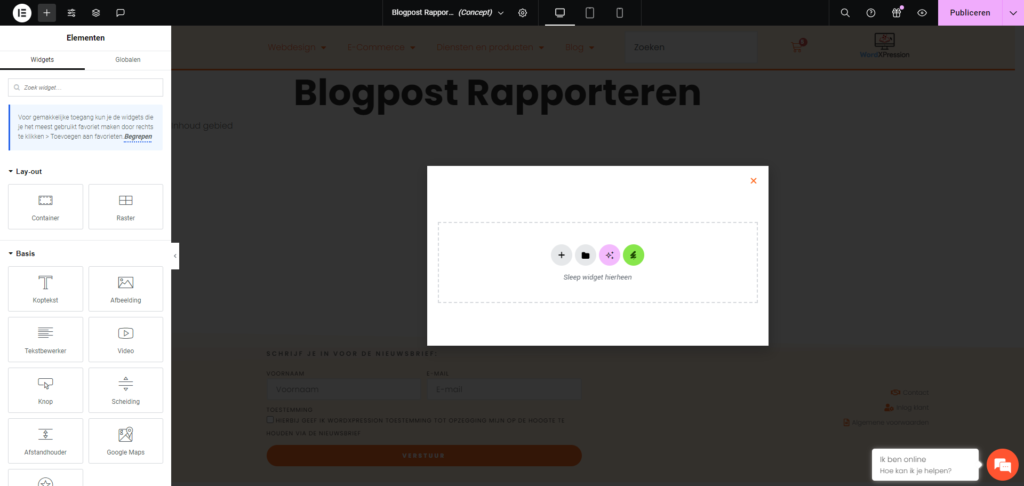Viewport: 1024px width, 486px height.
Task: Click the E-mail input field
Action: (x=504, y=389)
